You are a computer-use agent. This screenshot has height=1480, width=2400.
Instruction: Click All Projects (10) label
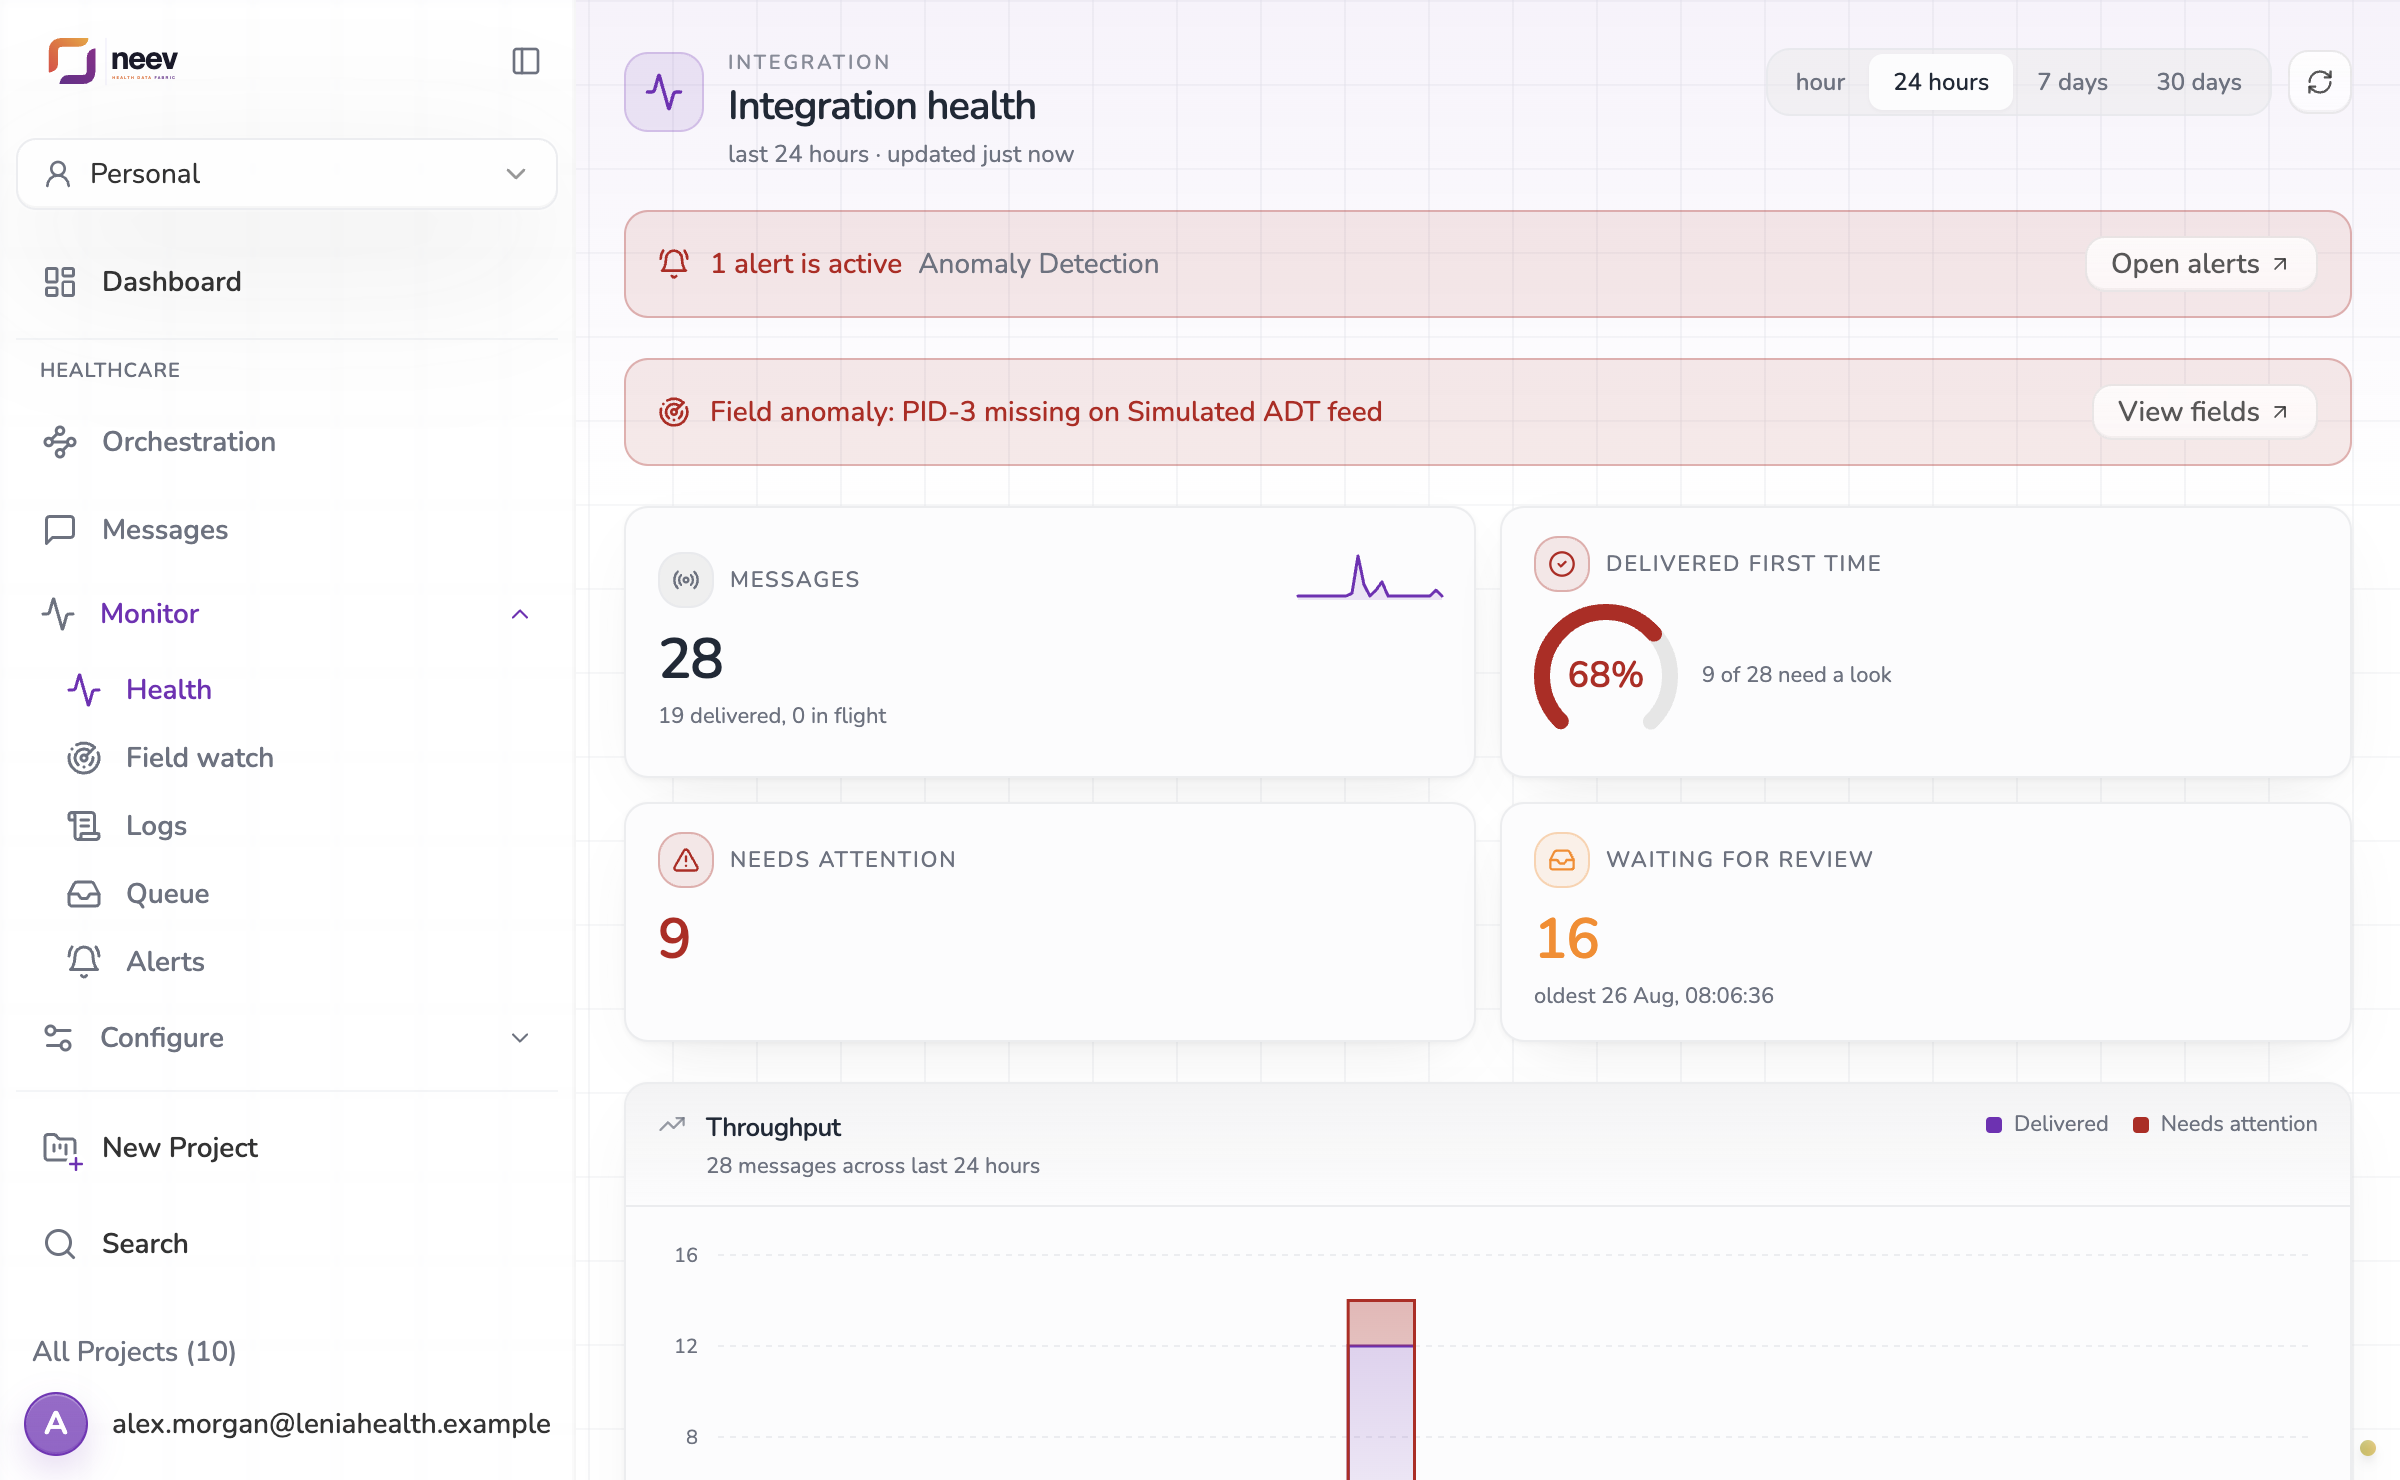pos(135,1352)
